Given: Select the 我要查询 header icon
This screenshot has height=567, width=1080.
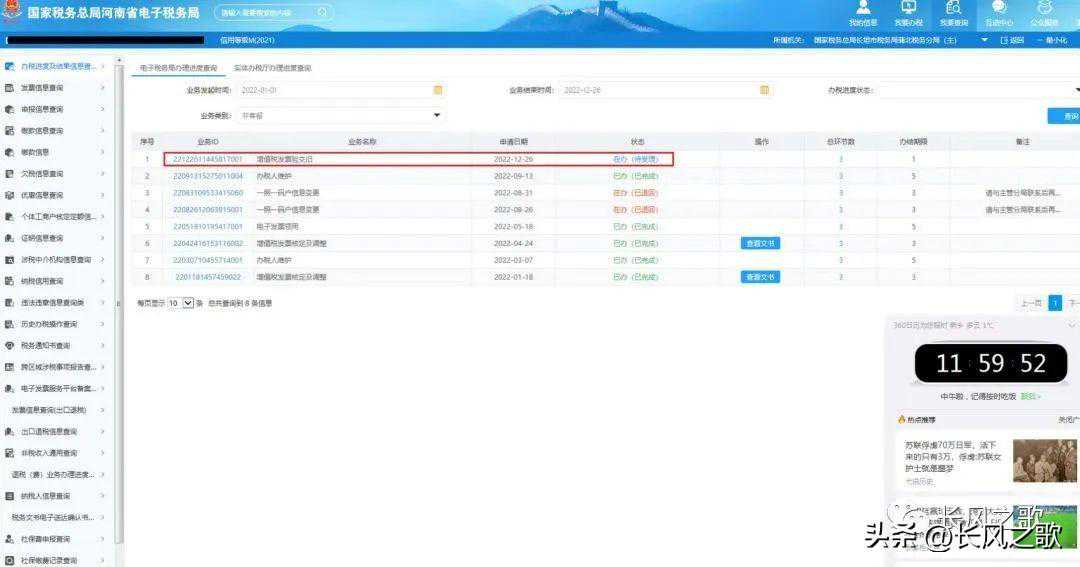Looking at the screenshot, I should pos(953,8).
